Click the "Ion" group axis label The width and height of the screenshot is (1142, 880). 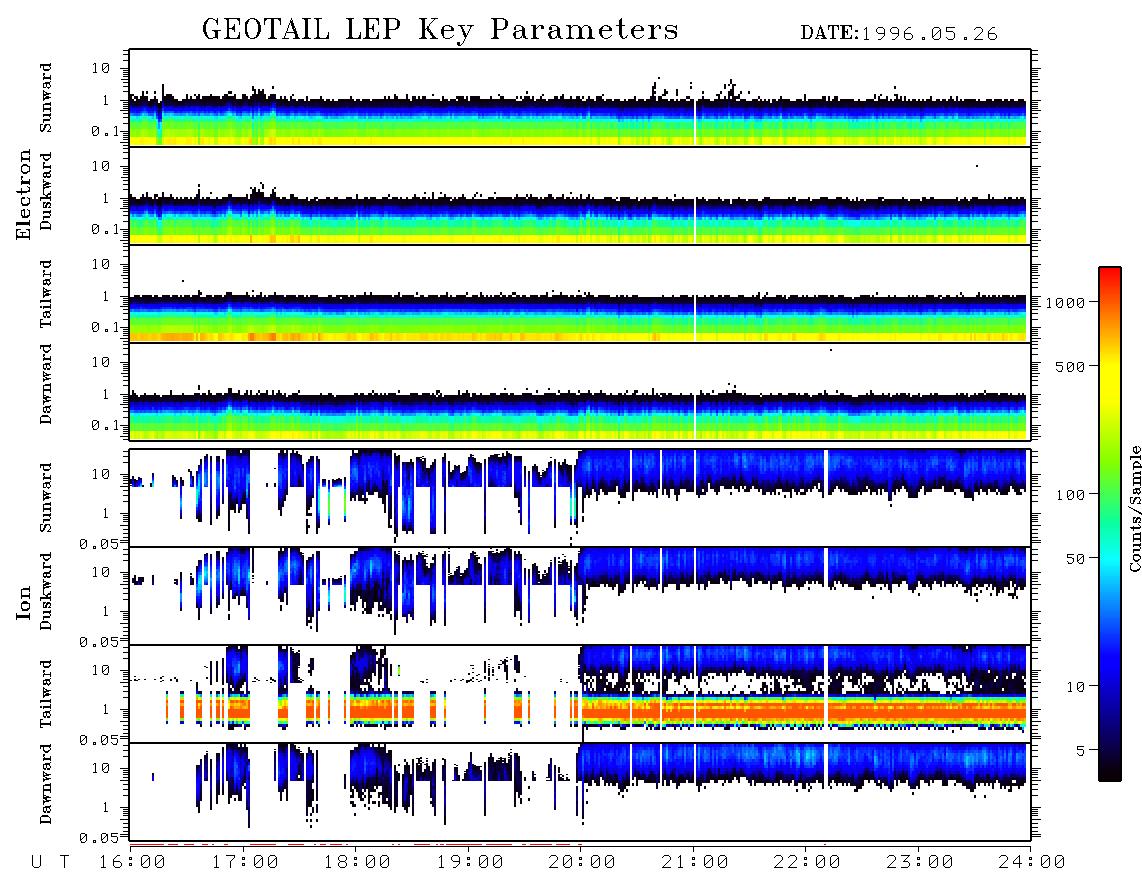pyautogui.click(x=24, y=602)
